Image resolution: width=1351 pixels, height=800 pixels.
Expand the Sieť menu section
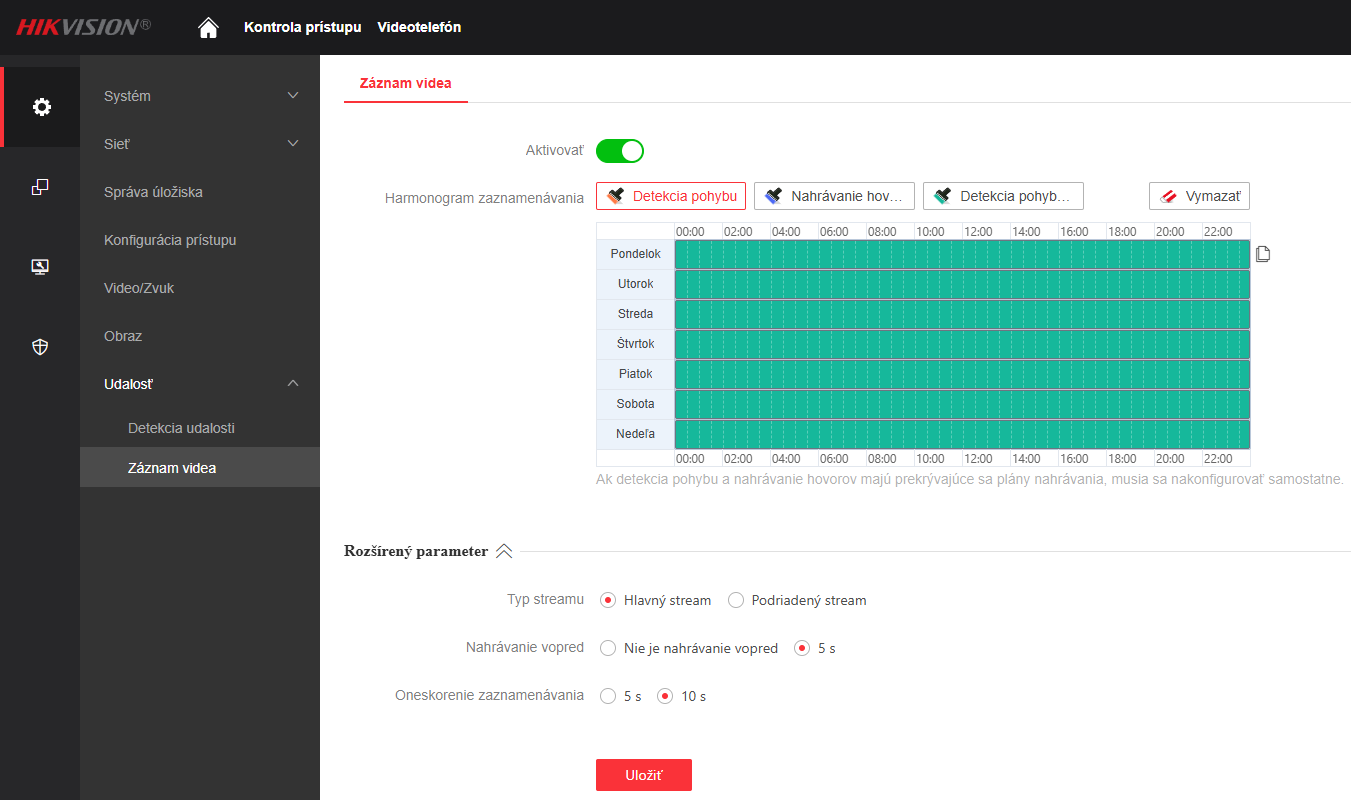click(200, 144)
